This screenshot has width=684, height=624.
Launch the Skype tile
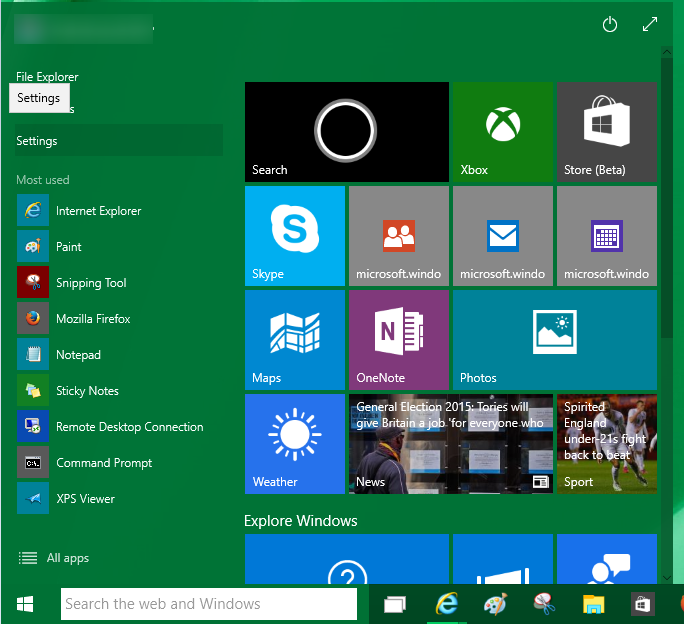coord(295,236)
